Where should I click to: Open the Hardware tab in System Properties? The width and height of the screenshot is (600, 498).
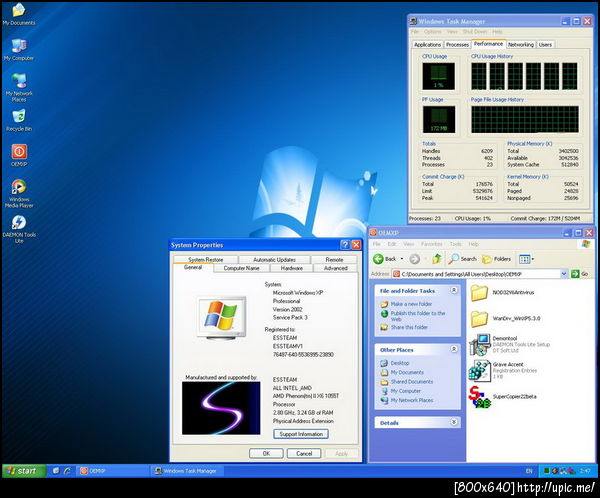pyautogui.click(x=292, y=268)
